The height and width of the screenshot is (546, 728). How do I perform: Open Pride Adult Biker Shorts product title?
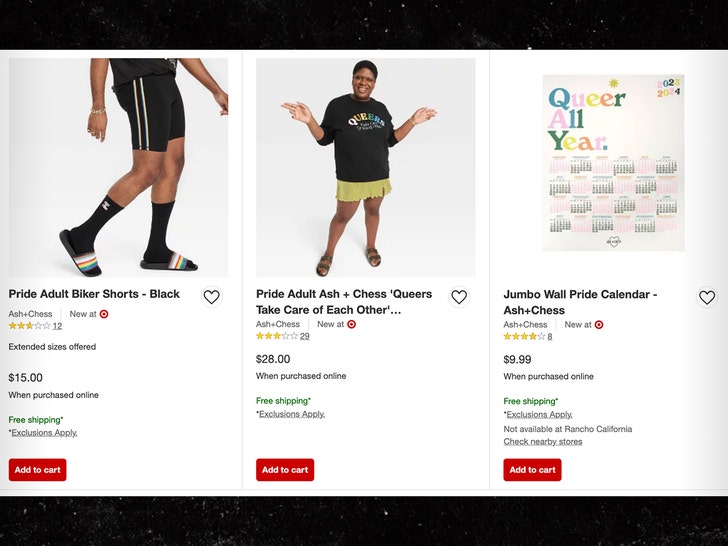tap(94, 294)
